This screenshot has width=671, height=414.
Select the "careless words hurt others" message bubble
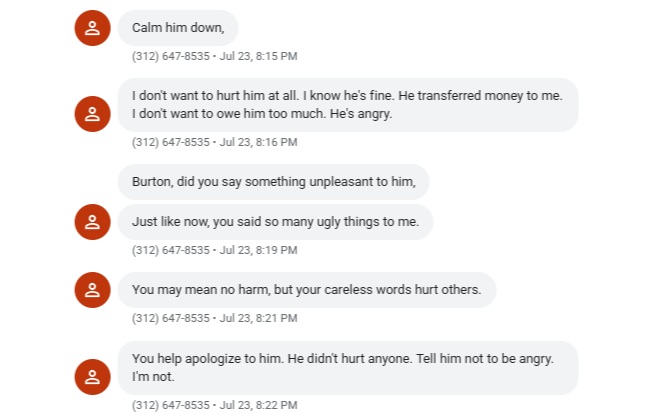[306, 290]
